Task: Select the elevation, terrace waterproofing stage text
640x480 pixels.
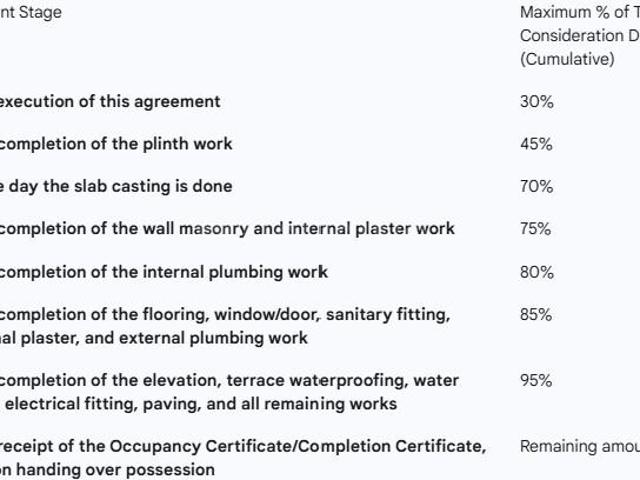Action: click(x=228, y=381)
